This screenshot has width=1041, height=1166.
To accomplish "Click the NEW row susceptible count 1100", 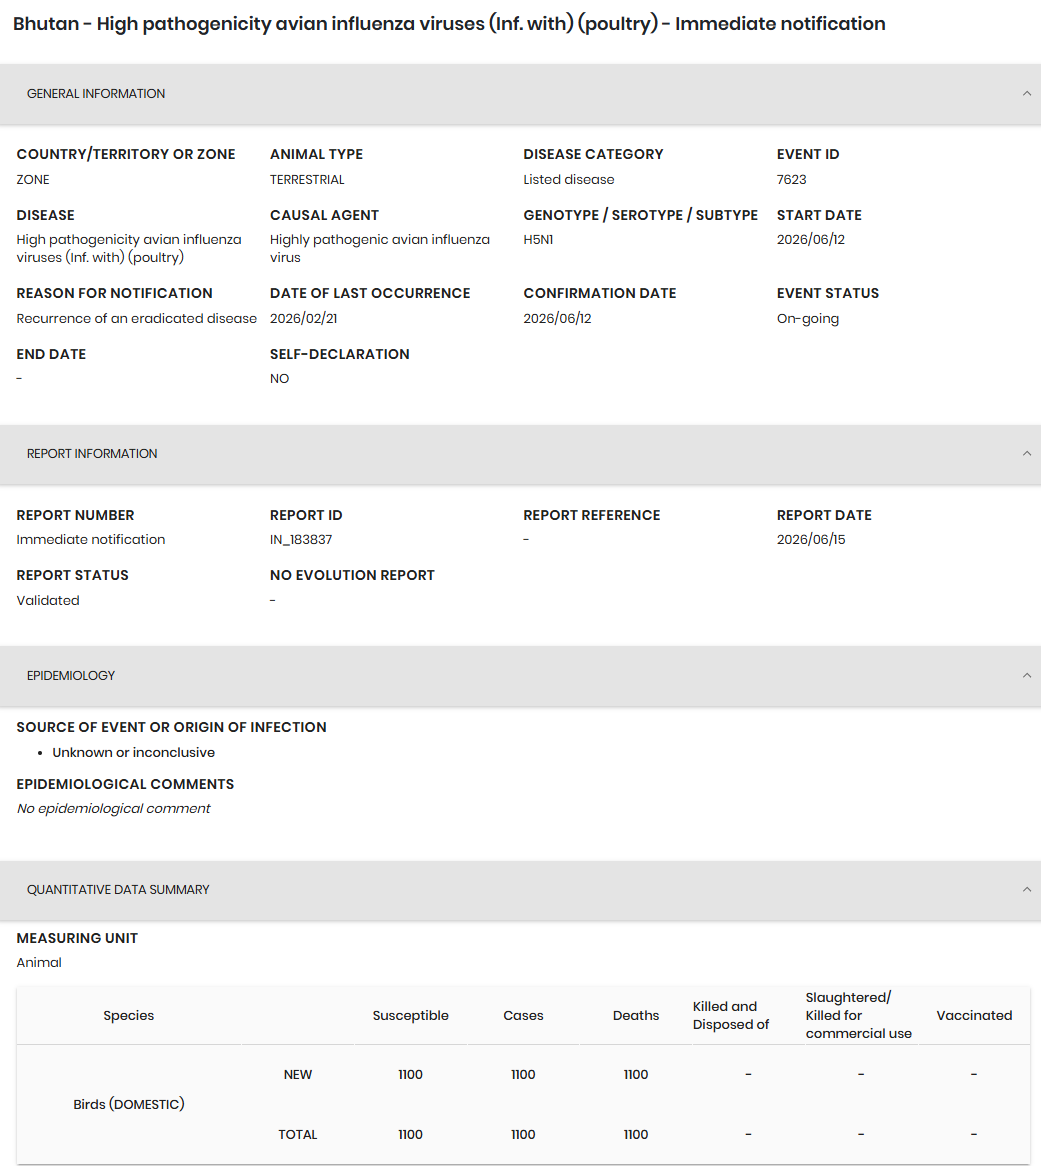I will (410, 1075).
